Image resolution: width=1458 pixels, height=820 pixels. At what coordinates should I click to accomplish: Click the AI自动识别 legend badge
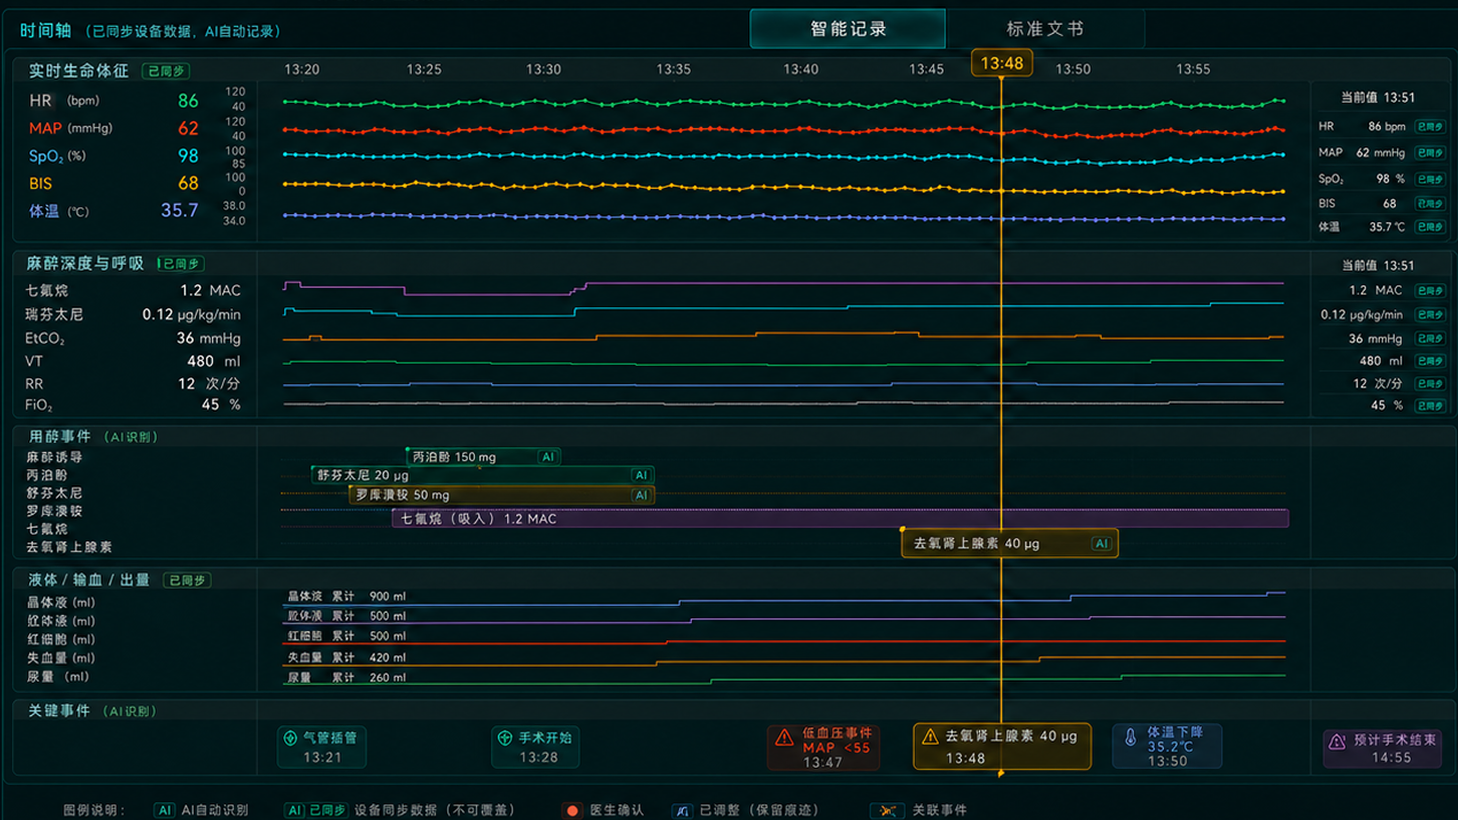pos(164,810)
